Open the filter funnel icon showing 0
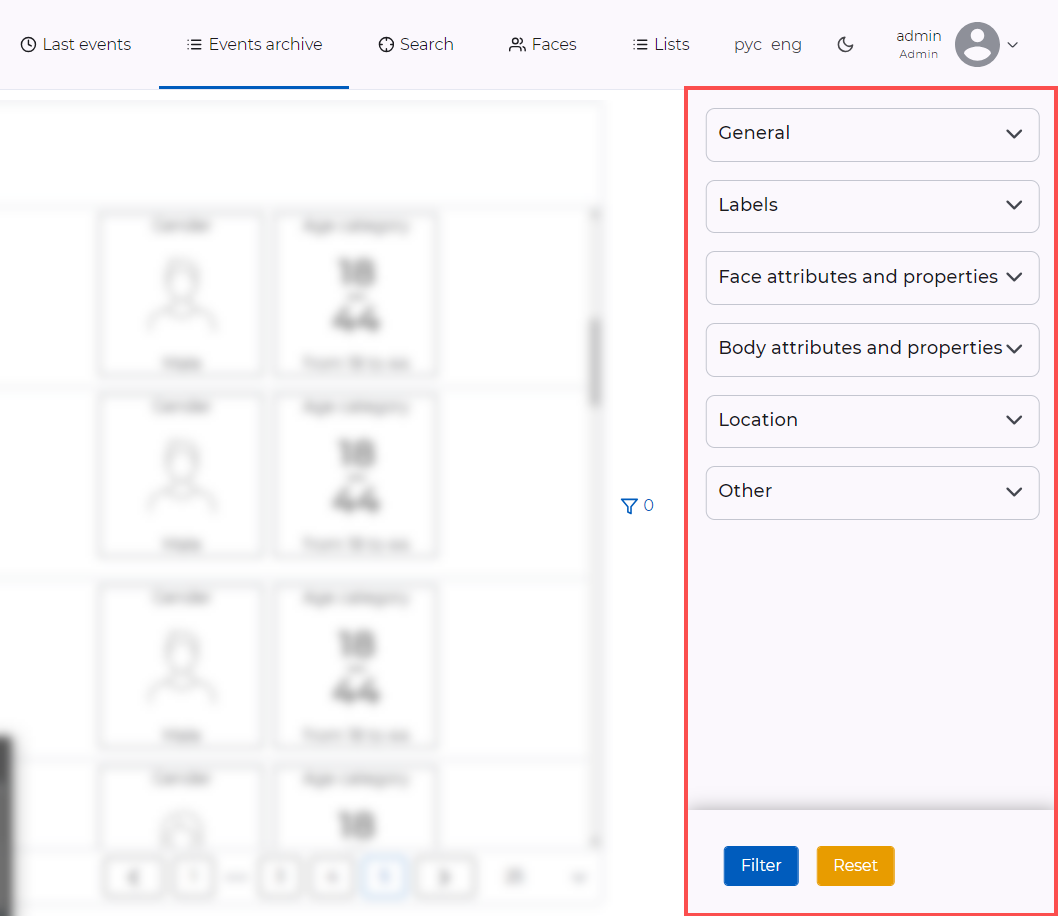The width and height of the screenshot is (1058, 916). click(627, 506)
